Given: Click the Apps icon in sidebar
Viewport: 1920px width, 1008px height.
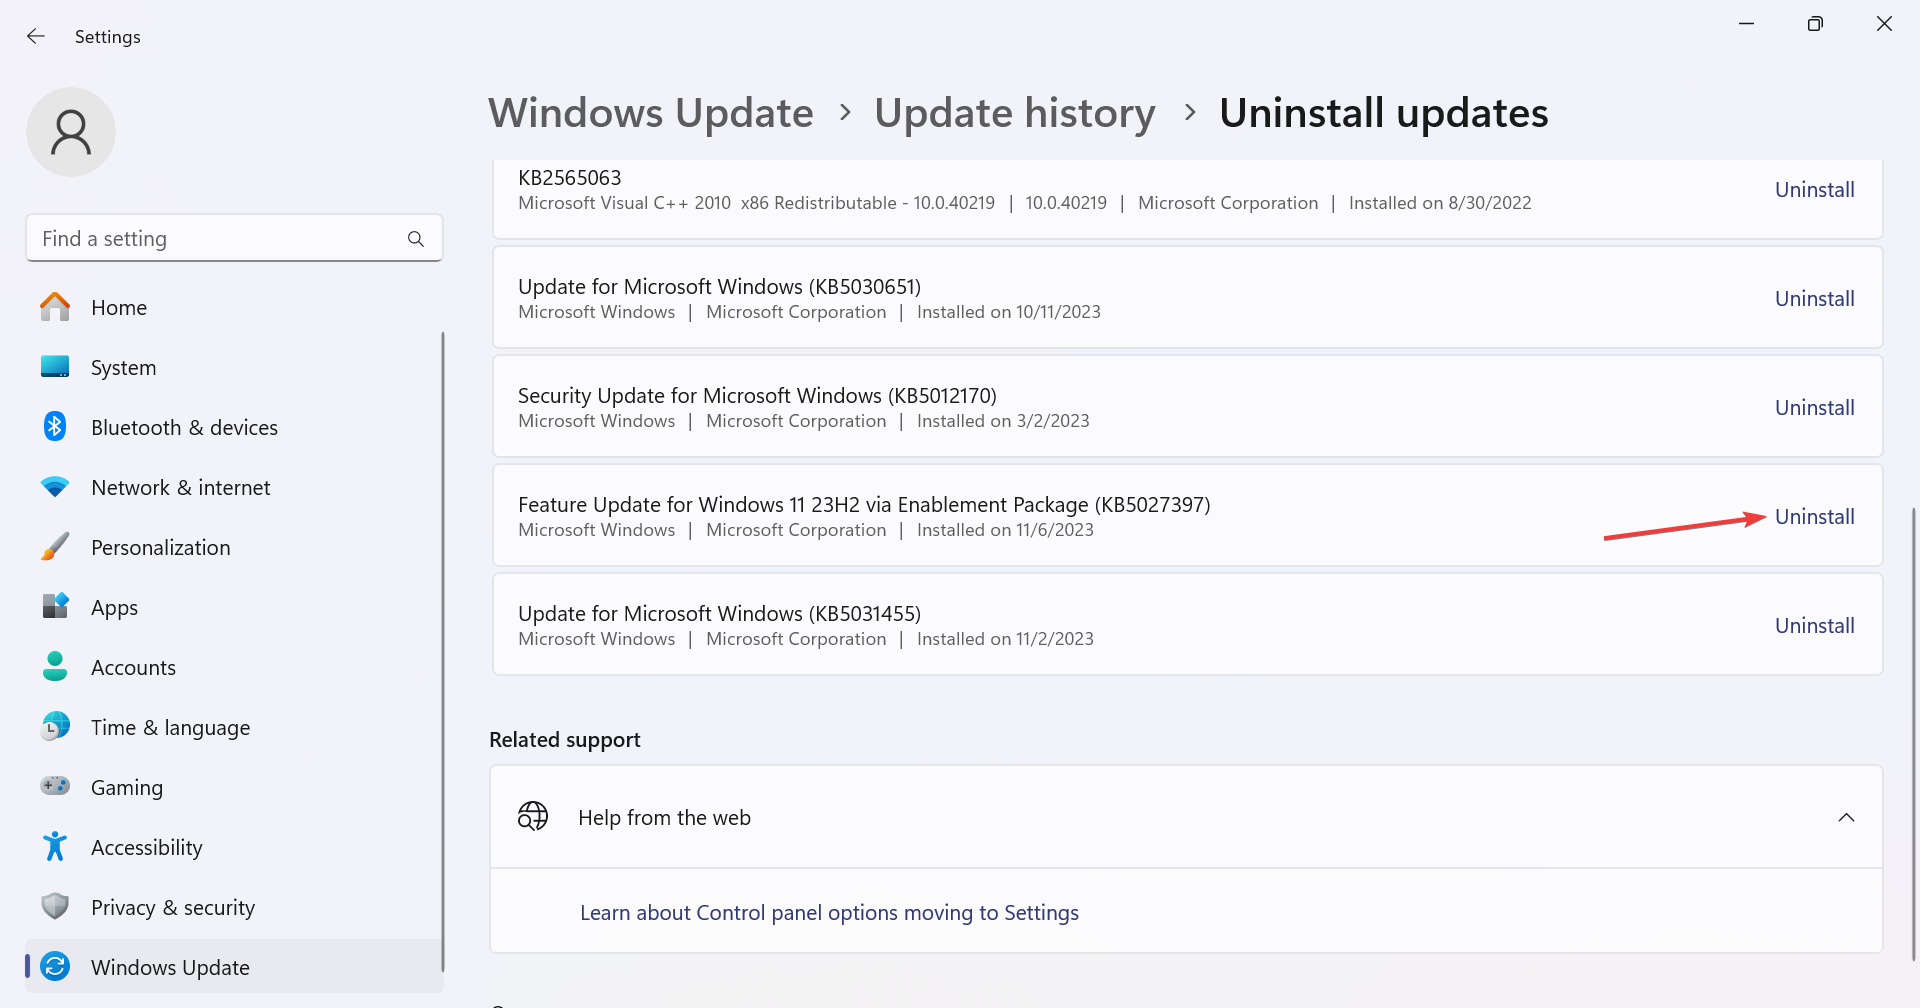Looking at the screenshot, I should 55,607.
